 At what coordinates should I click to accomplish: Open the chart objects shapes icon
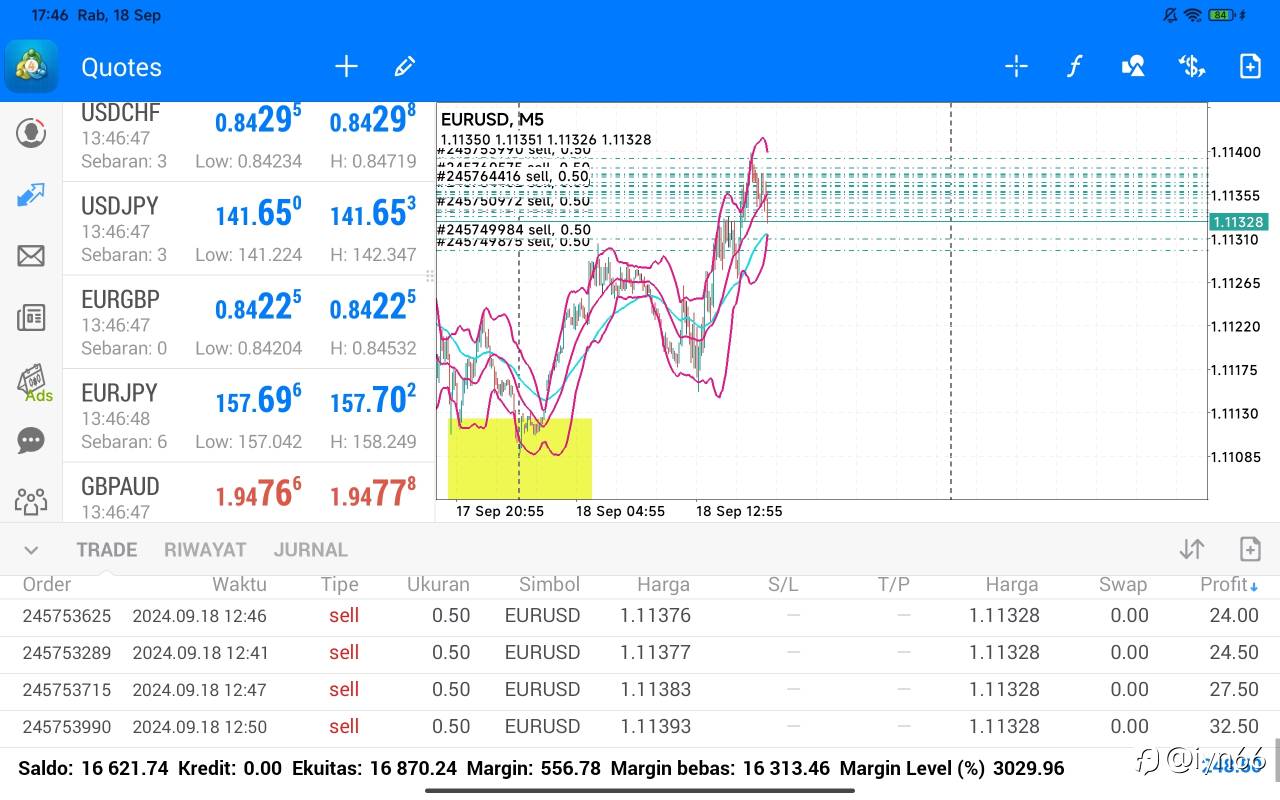pos(1133,67)
